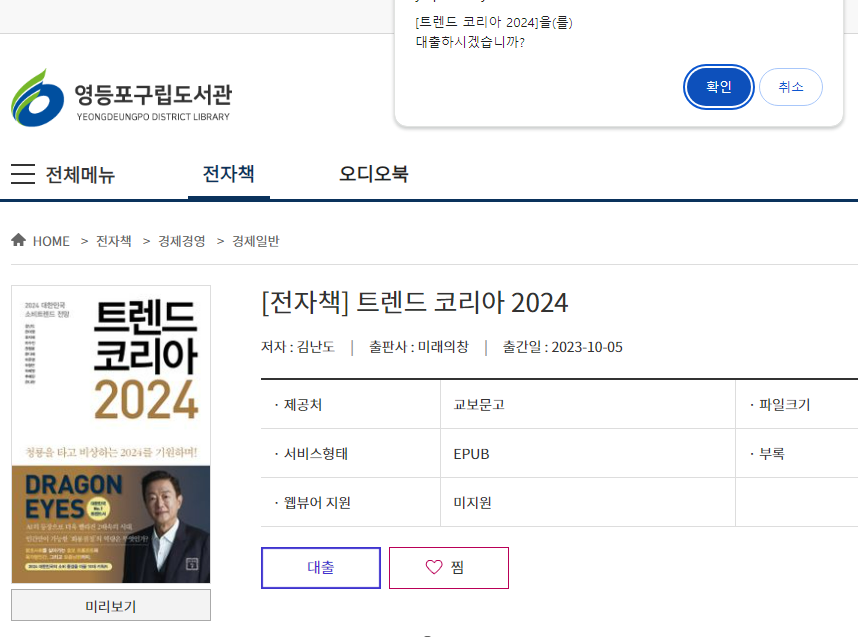Borrow the book with 대출 button
Viewport: 858px width, 637px height.
(x=321, y=567)
